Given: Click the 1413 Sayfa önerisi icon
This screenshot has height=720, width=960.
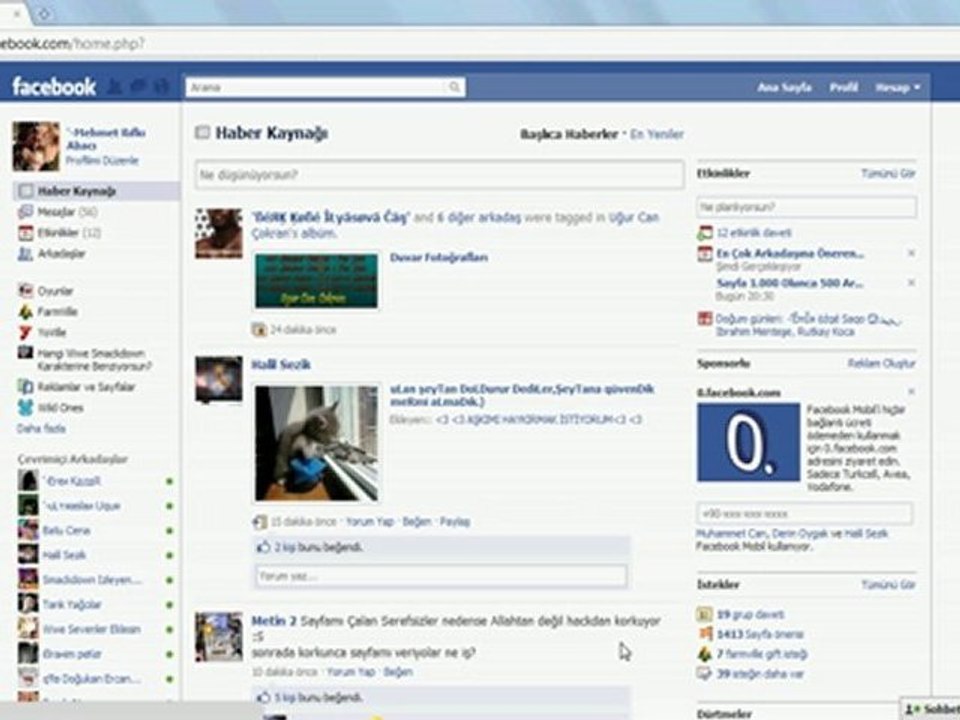Looking at the screenshot, I should point(705,634).
